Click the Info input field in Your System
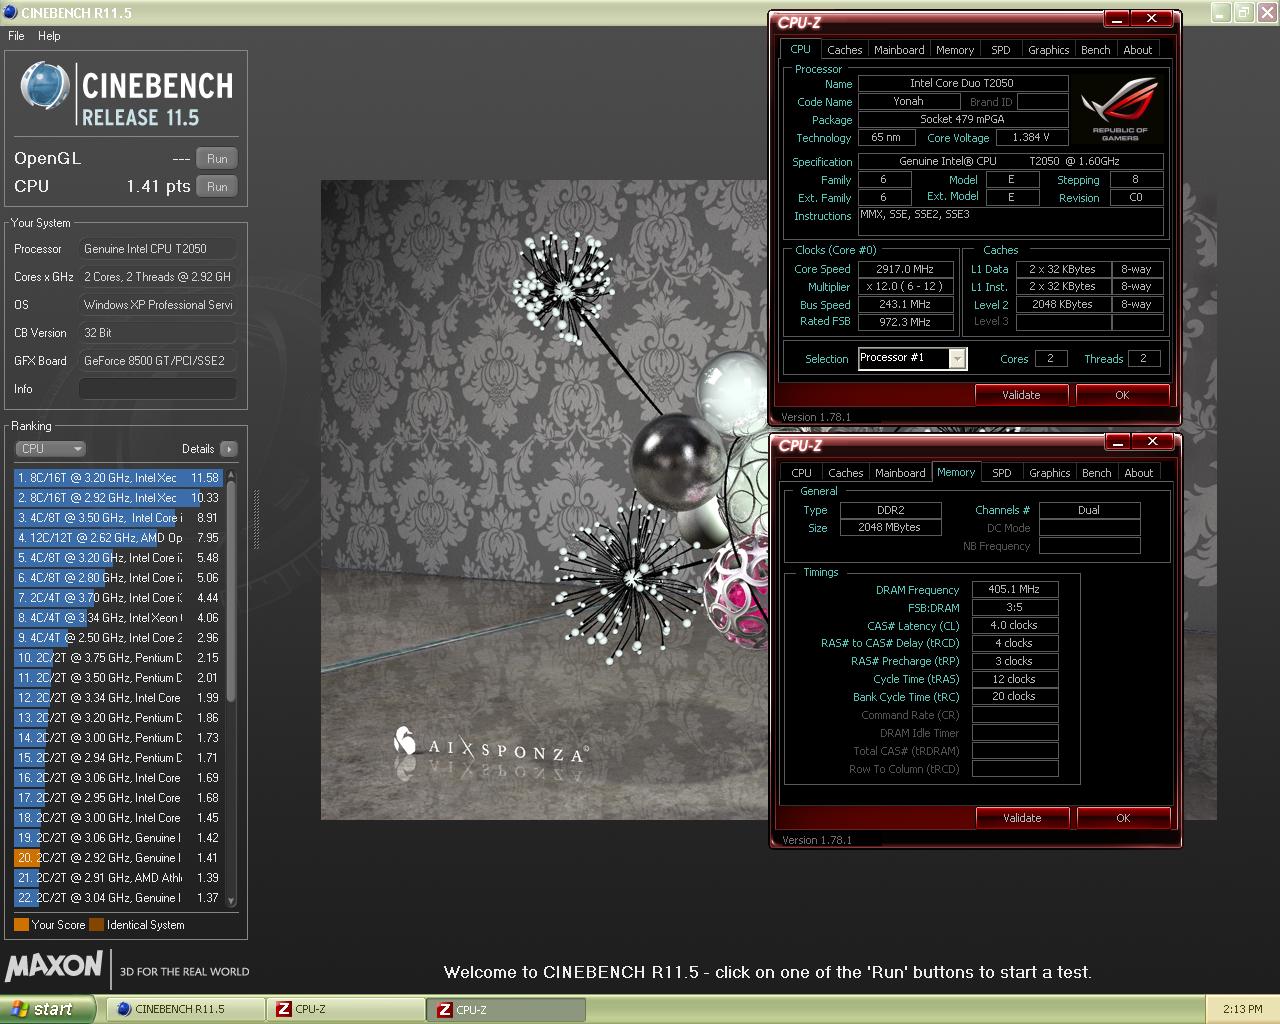The width and height of the screenshot is (1280, 1024). (158, 388)
